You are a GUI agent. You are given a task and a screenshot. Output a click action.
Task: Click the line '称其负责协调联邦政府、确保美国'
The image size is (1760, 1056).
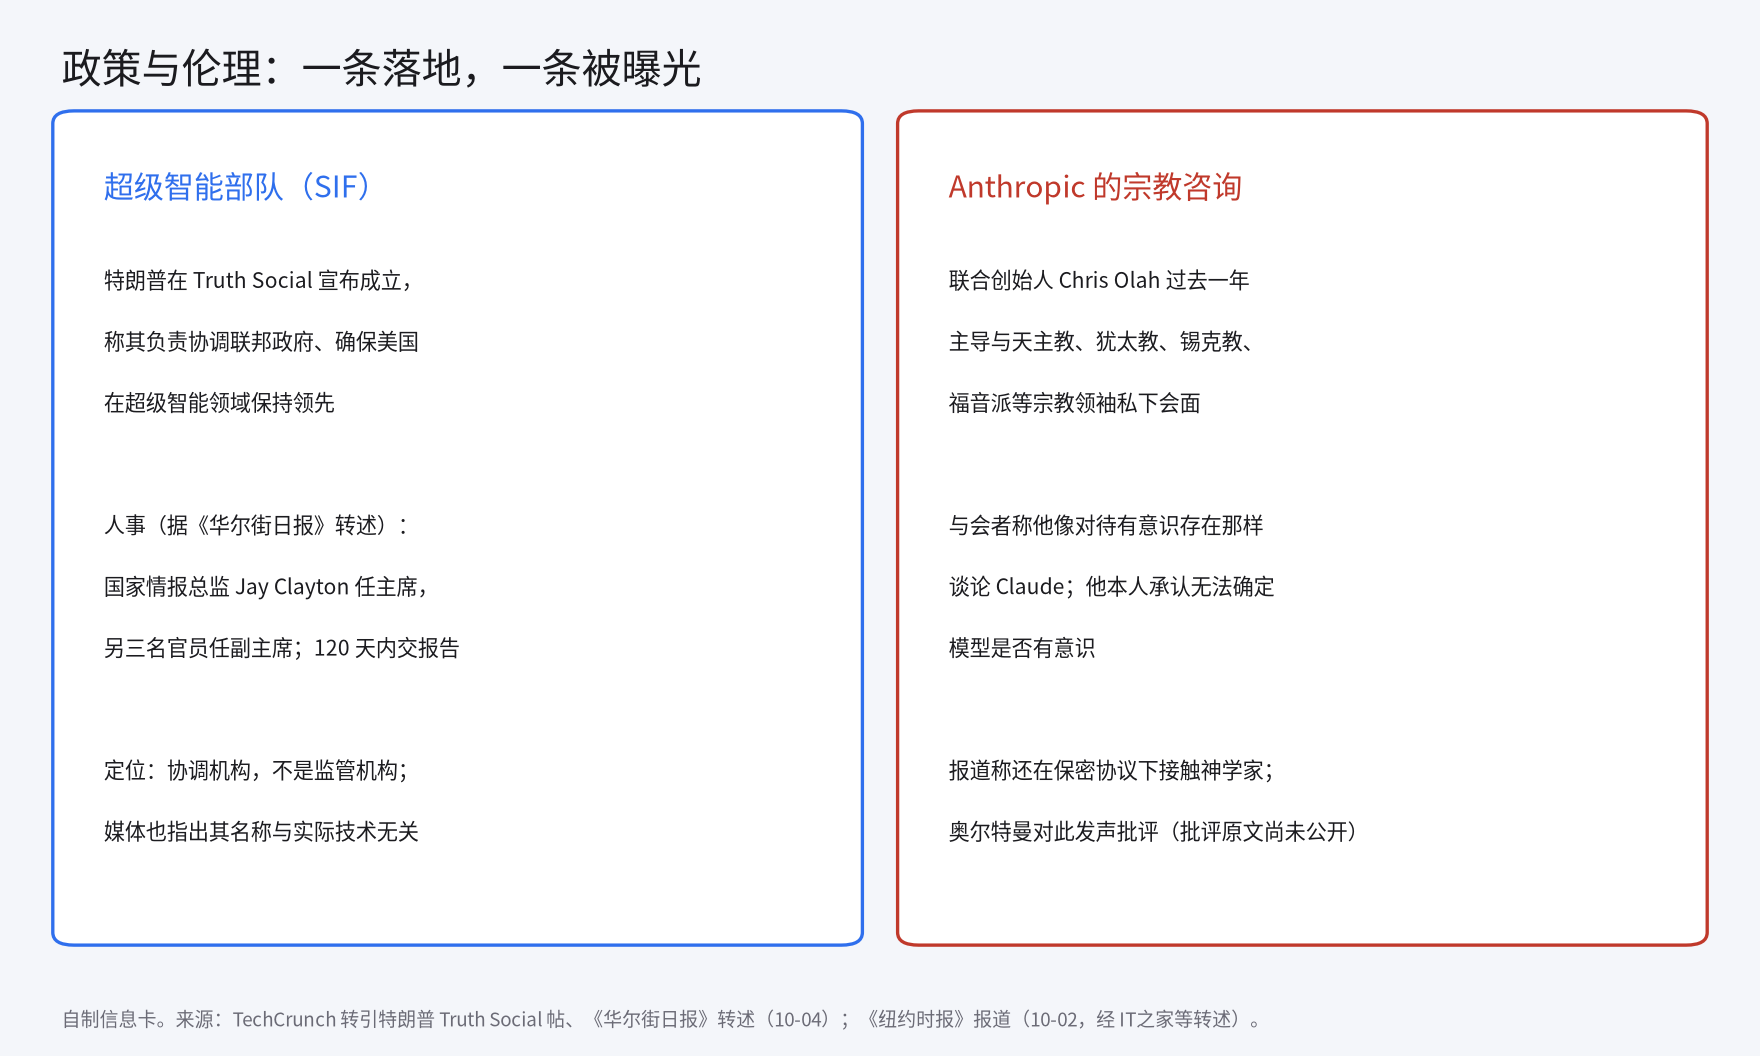tap(261, 342)
